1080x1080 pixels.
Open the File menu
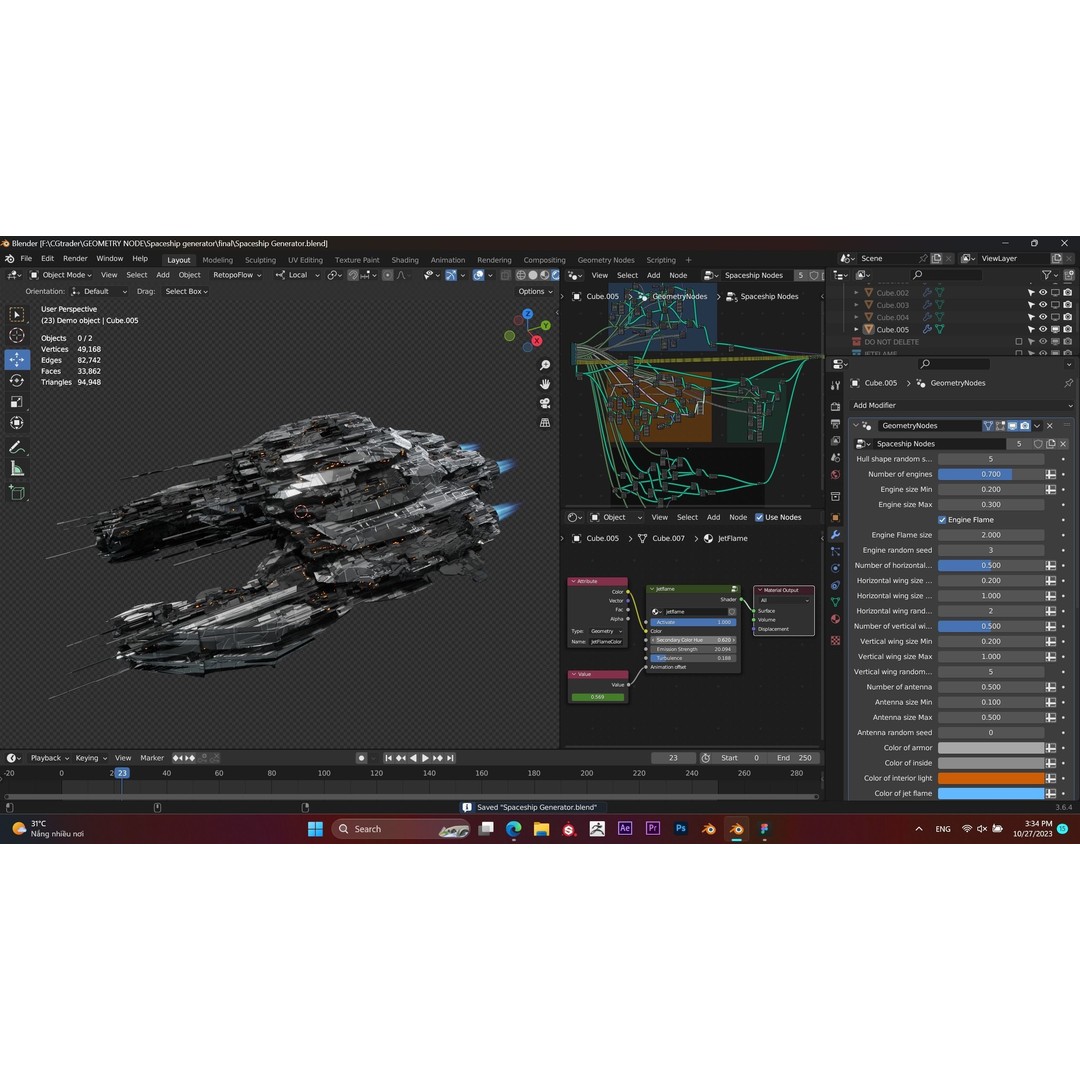(x=26, y=259)
